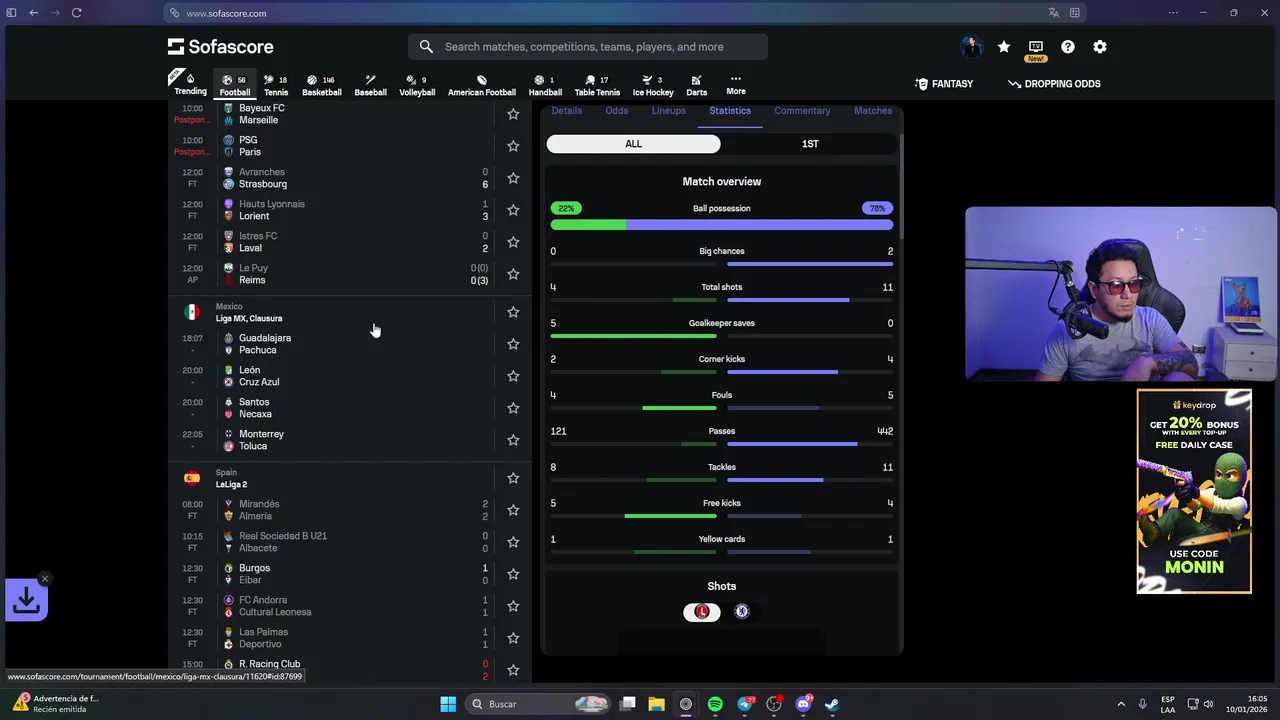Select the Volleyball sport icon
The image size is (1280, 720).
[417, 85]
